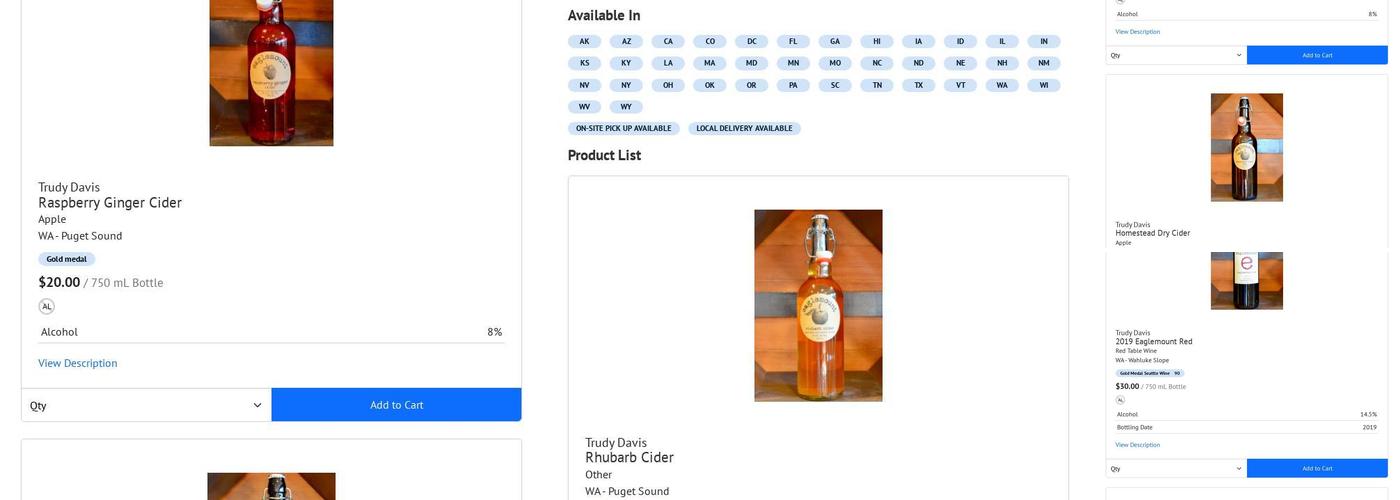
Task: View Description of Raspberry Ginger Cider
Action: point(78,363)
